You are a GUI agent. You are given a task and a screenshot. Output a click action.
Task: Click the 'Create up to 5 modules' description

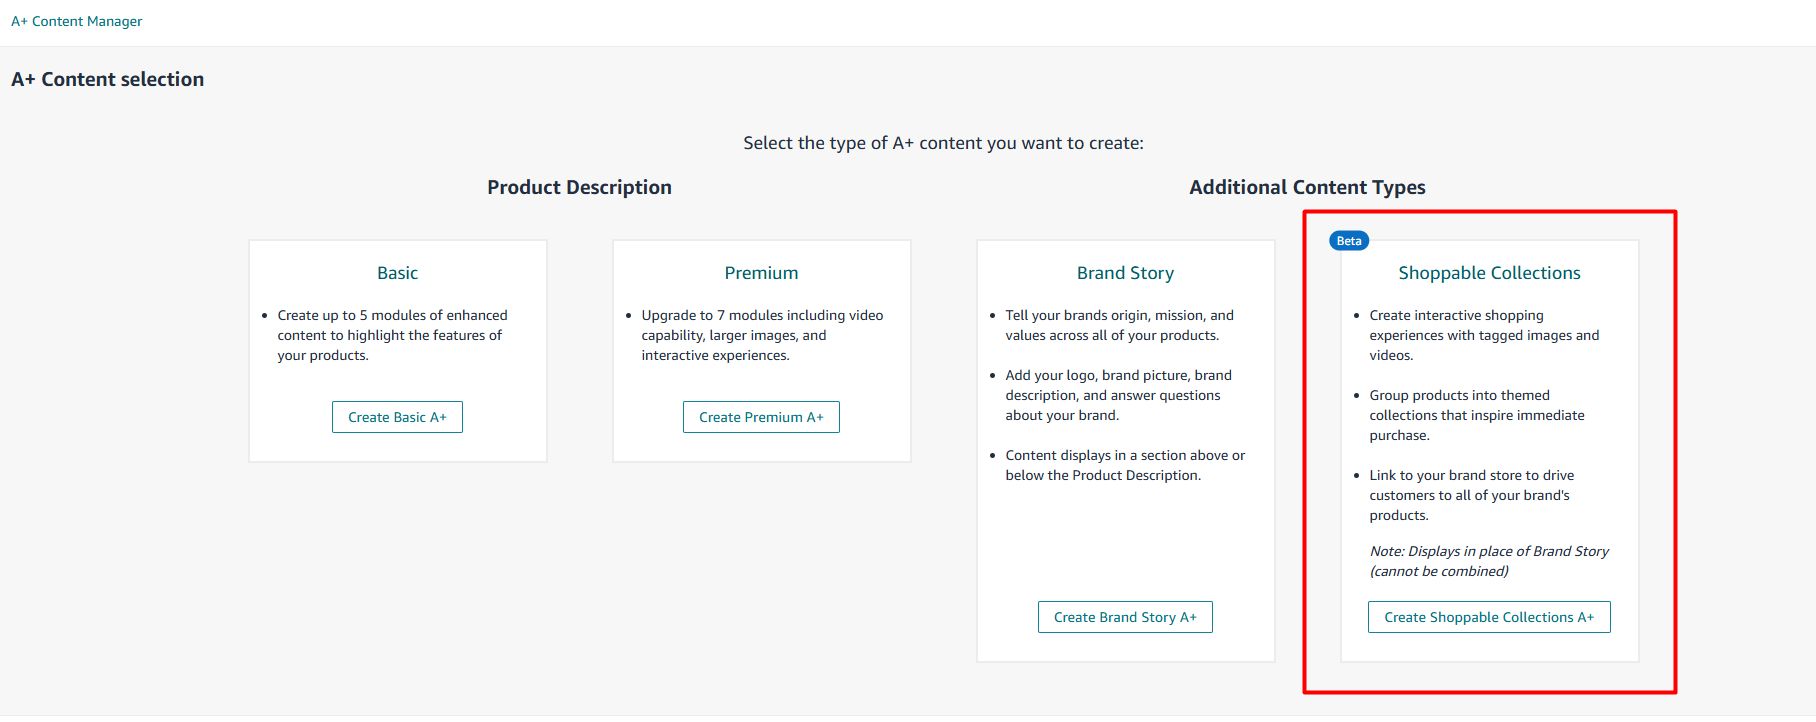(x=392, y=335)
